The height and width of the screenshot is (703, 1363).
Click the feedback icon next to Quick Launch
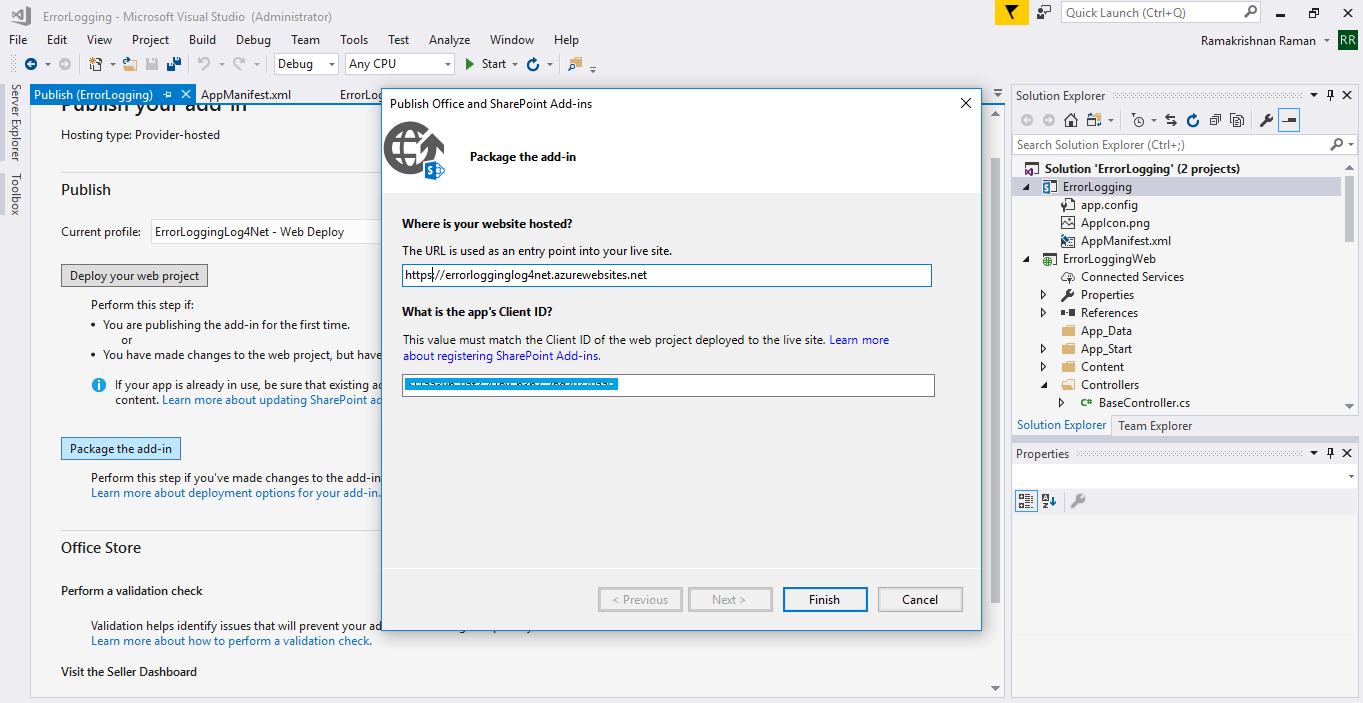pos(1044,12)
